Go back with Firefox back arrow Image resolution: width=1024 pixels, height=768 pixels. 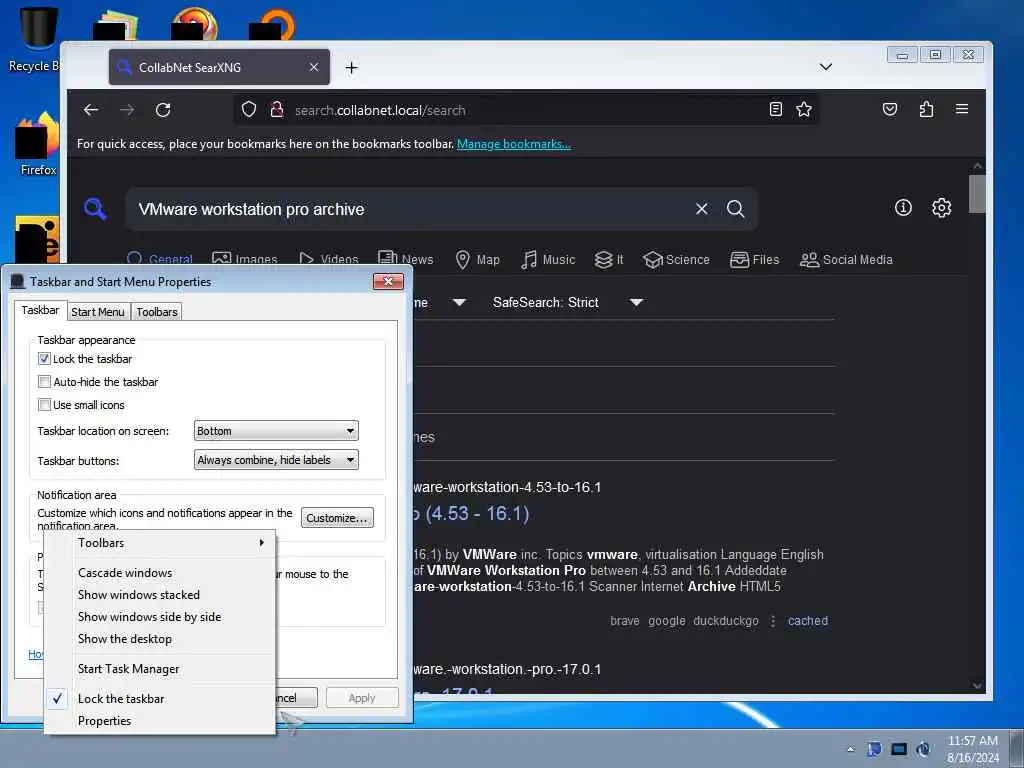coord(91,110)
